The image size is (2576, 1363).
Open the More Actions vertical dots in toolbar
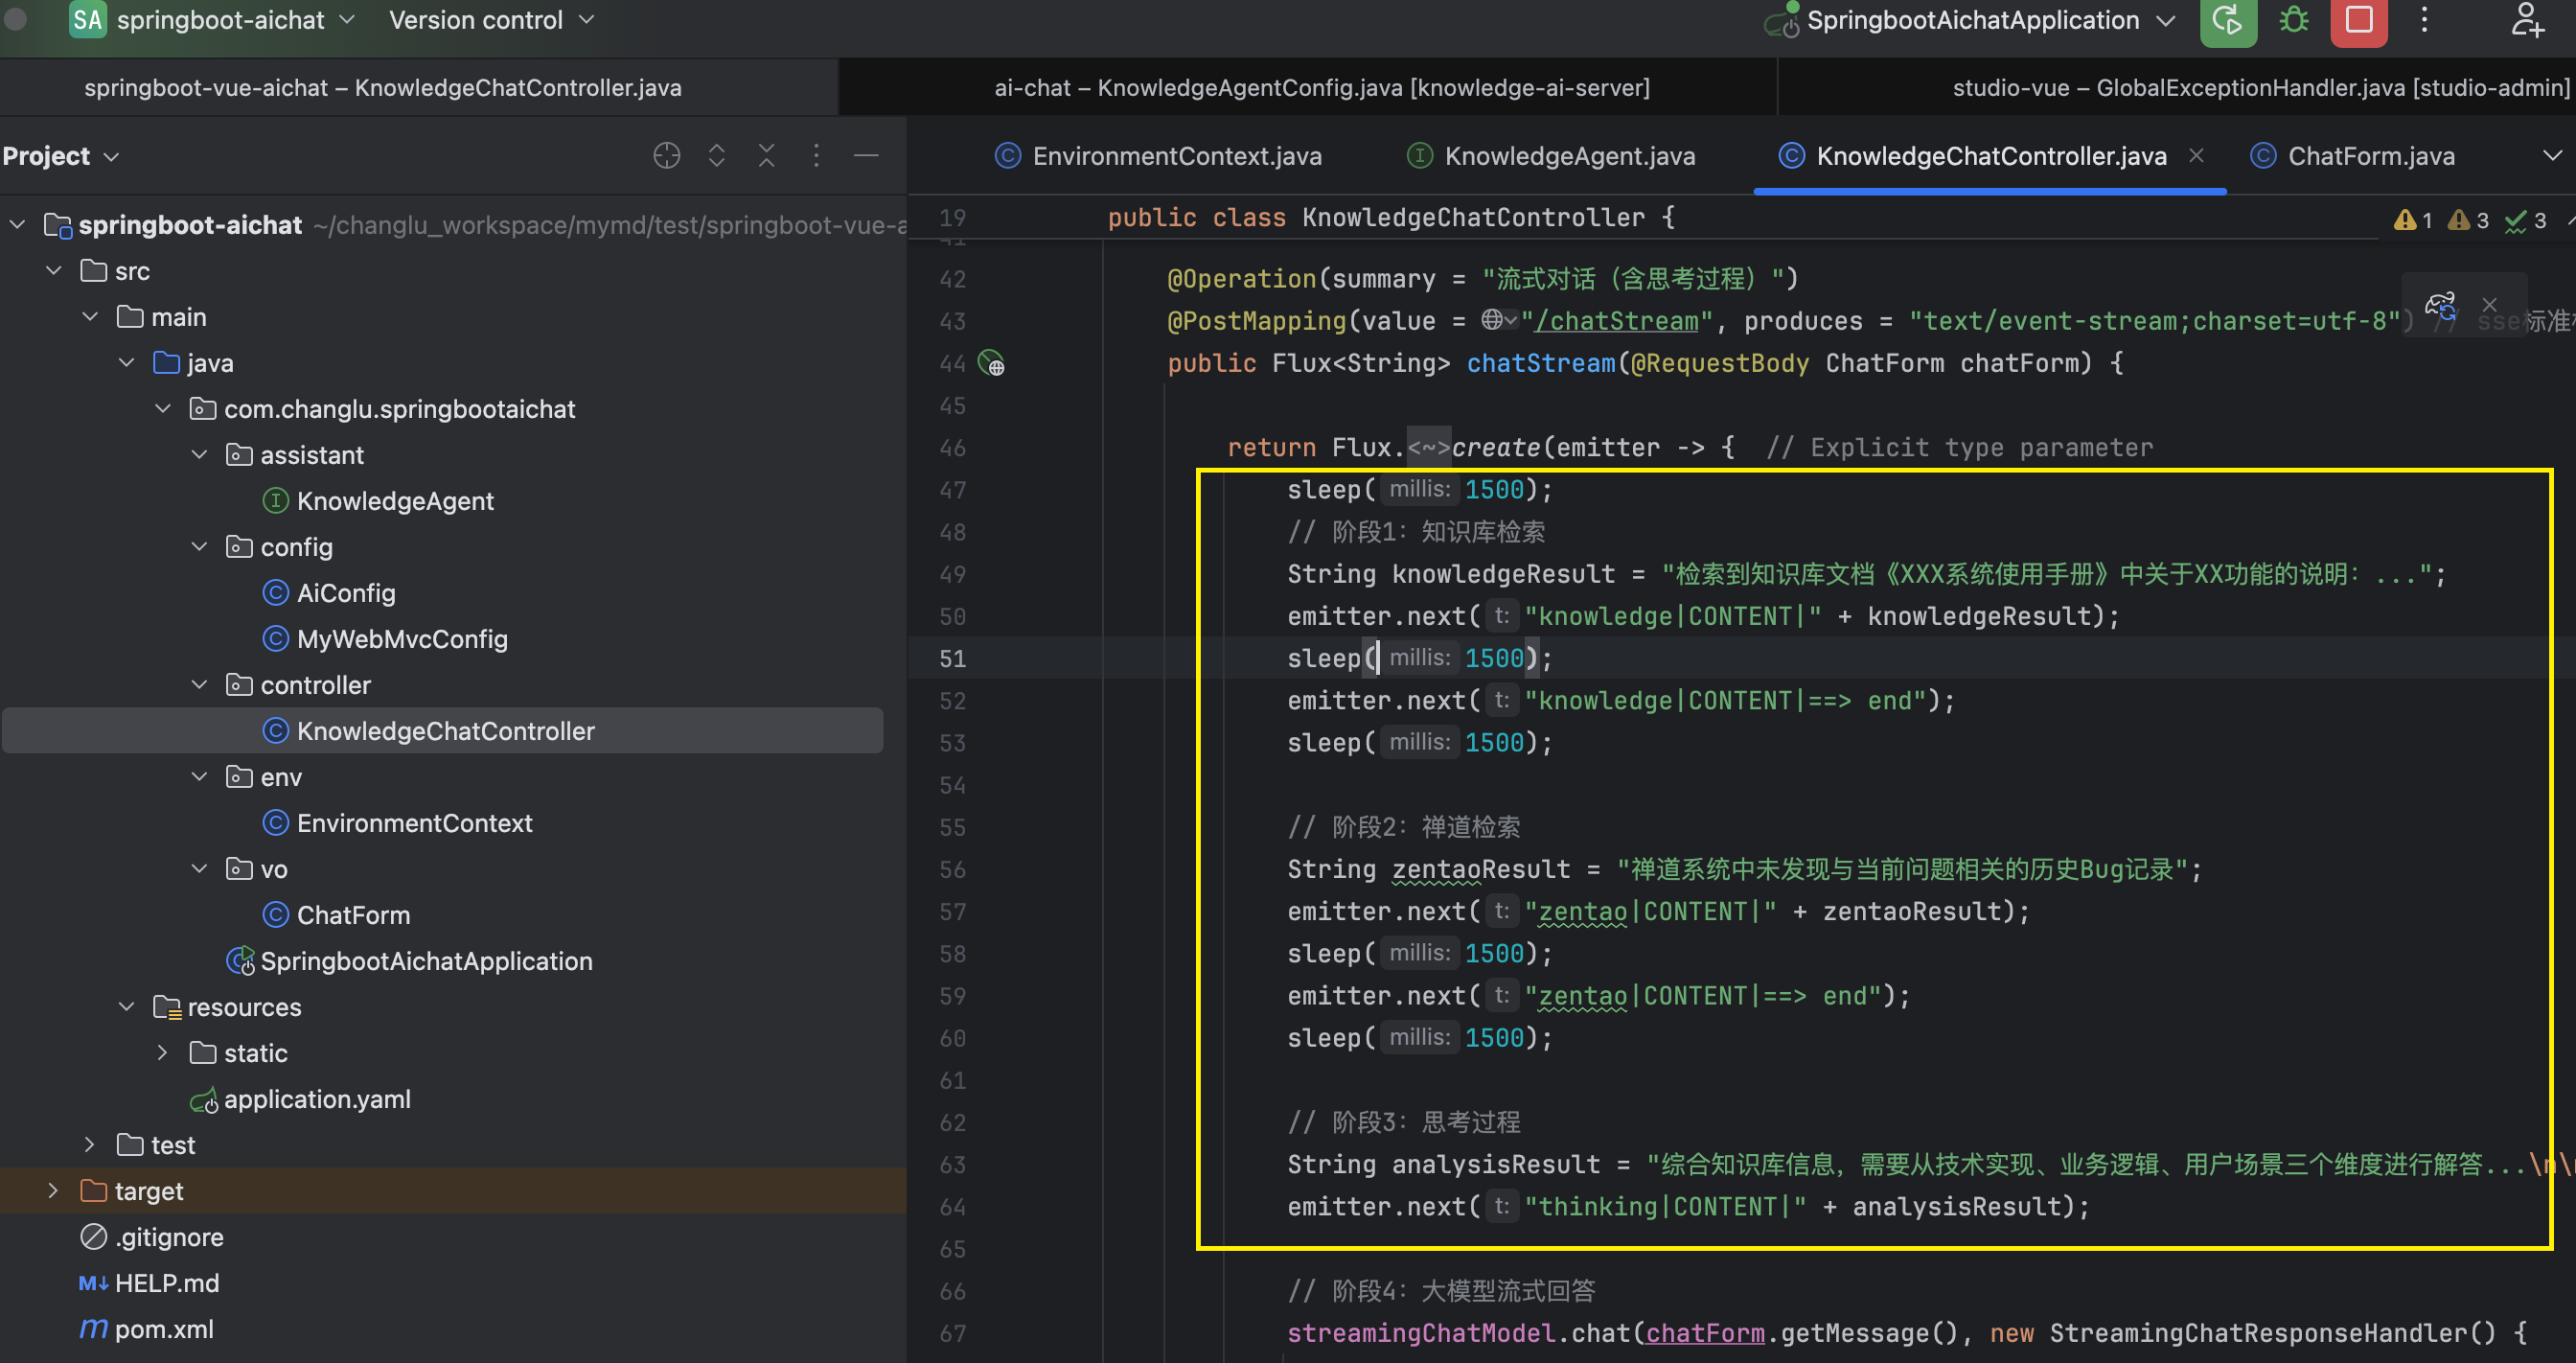pos(2424,21)
